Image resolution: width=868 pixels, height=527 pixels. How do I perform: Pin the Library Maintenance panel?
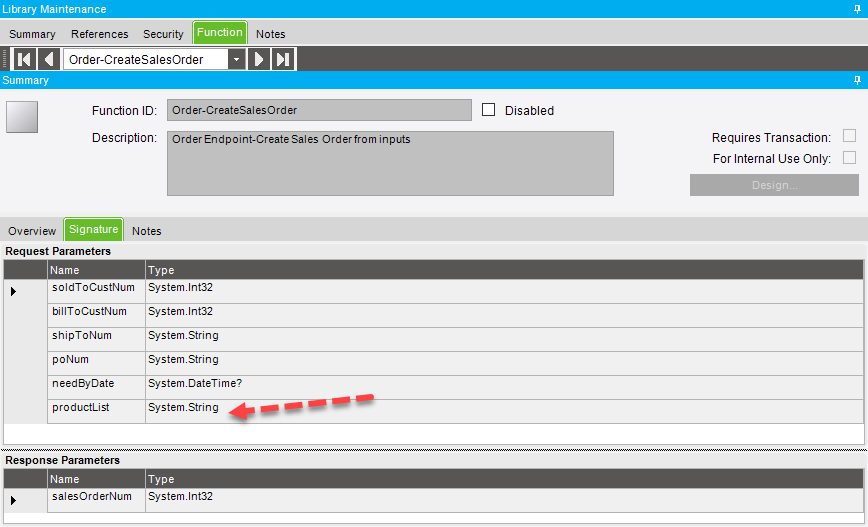click(x=857, y=9)
